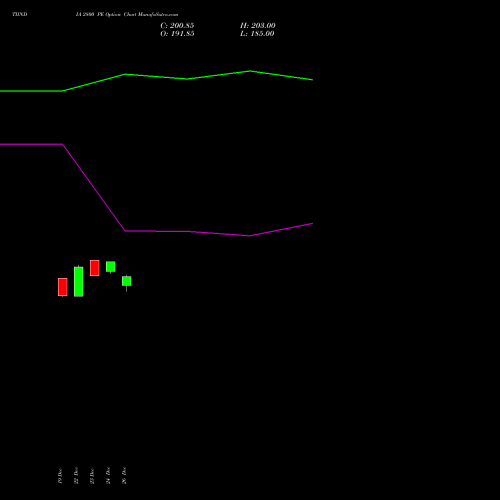This screenshot has height=500, width=500.
Task: Click the magenta lower band line
Action: [x=156, y=231]
